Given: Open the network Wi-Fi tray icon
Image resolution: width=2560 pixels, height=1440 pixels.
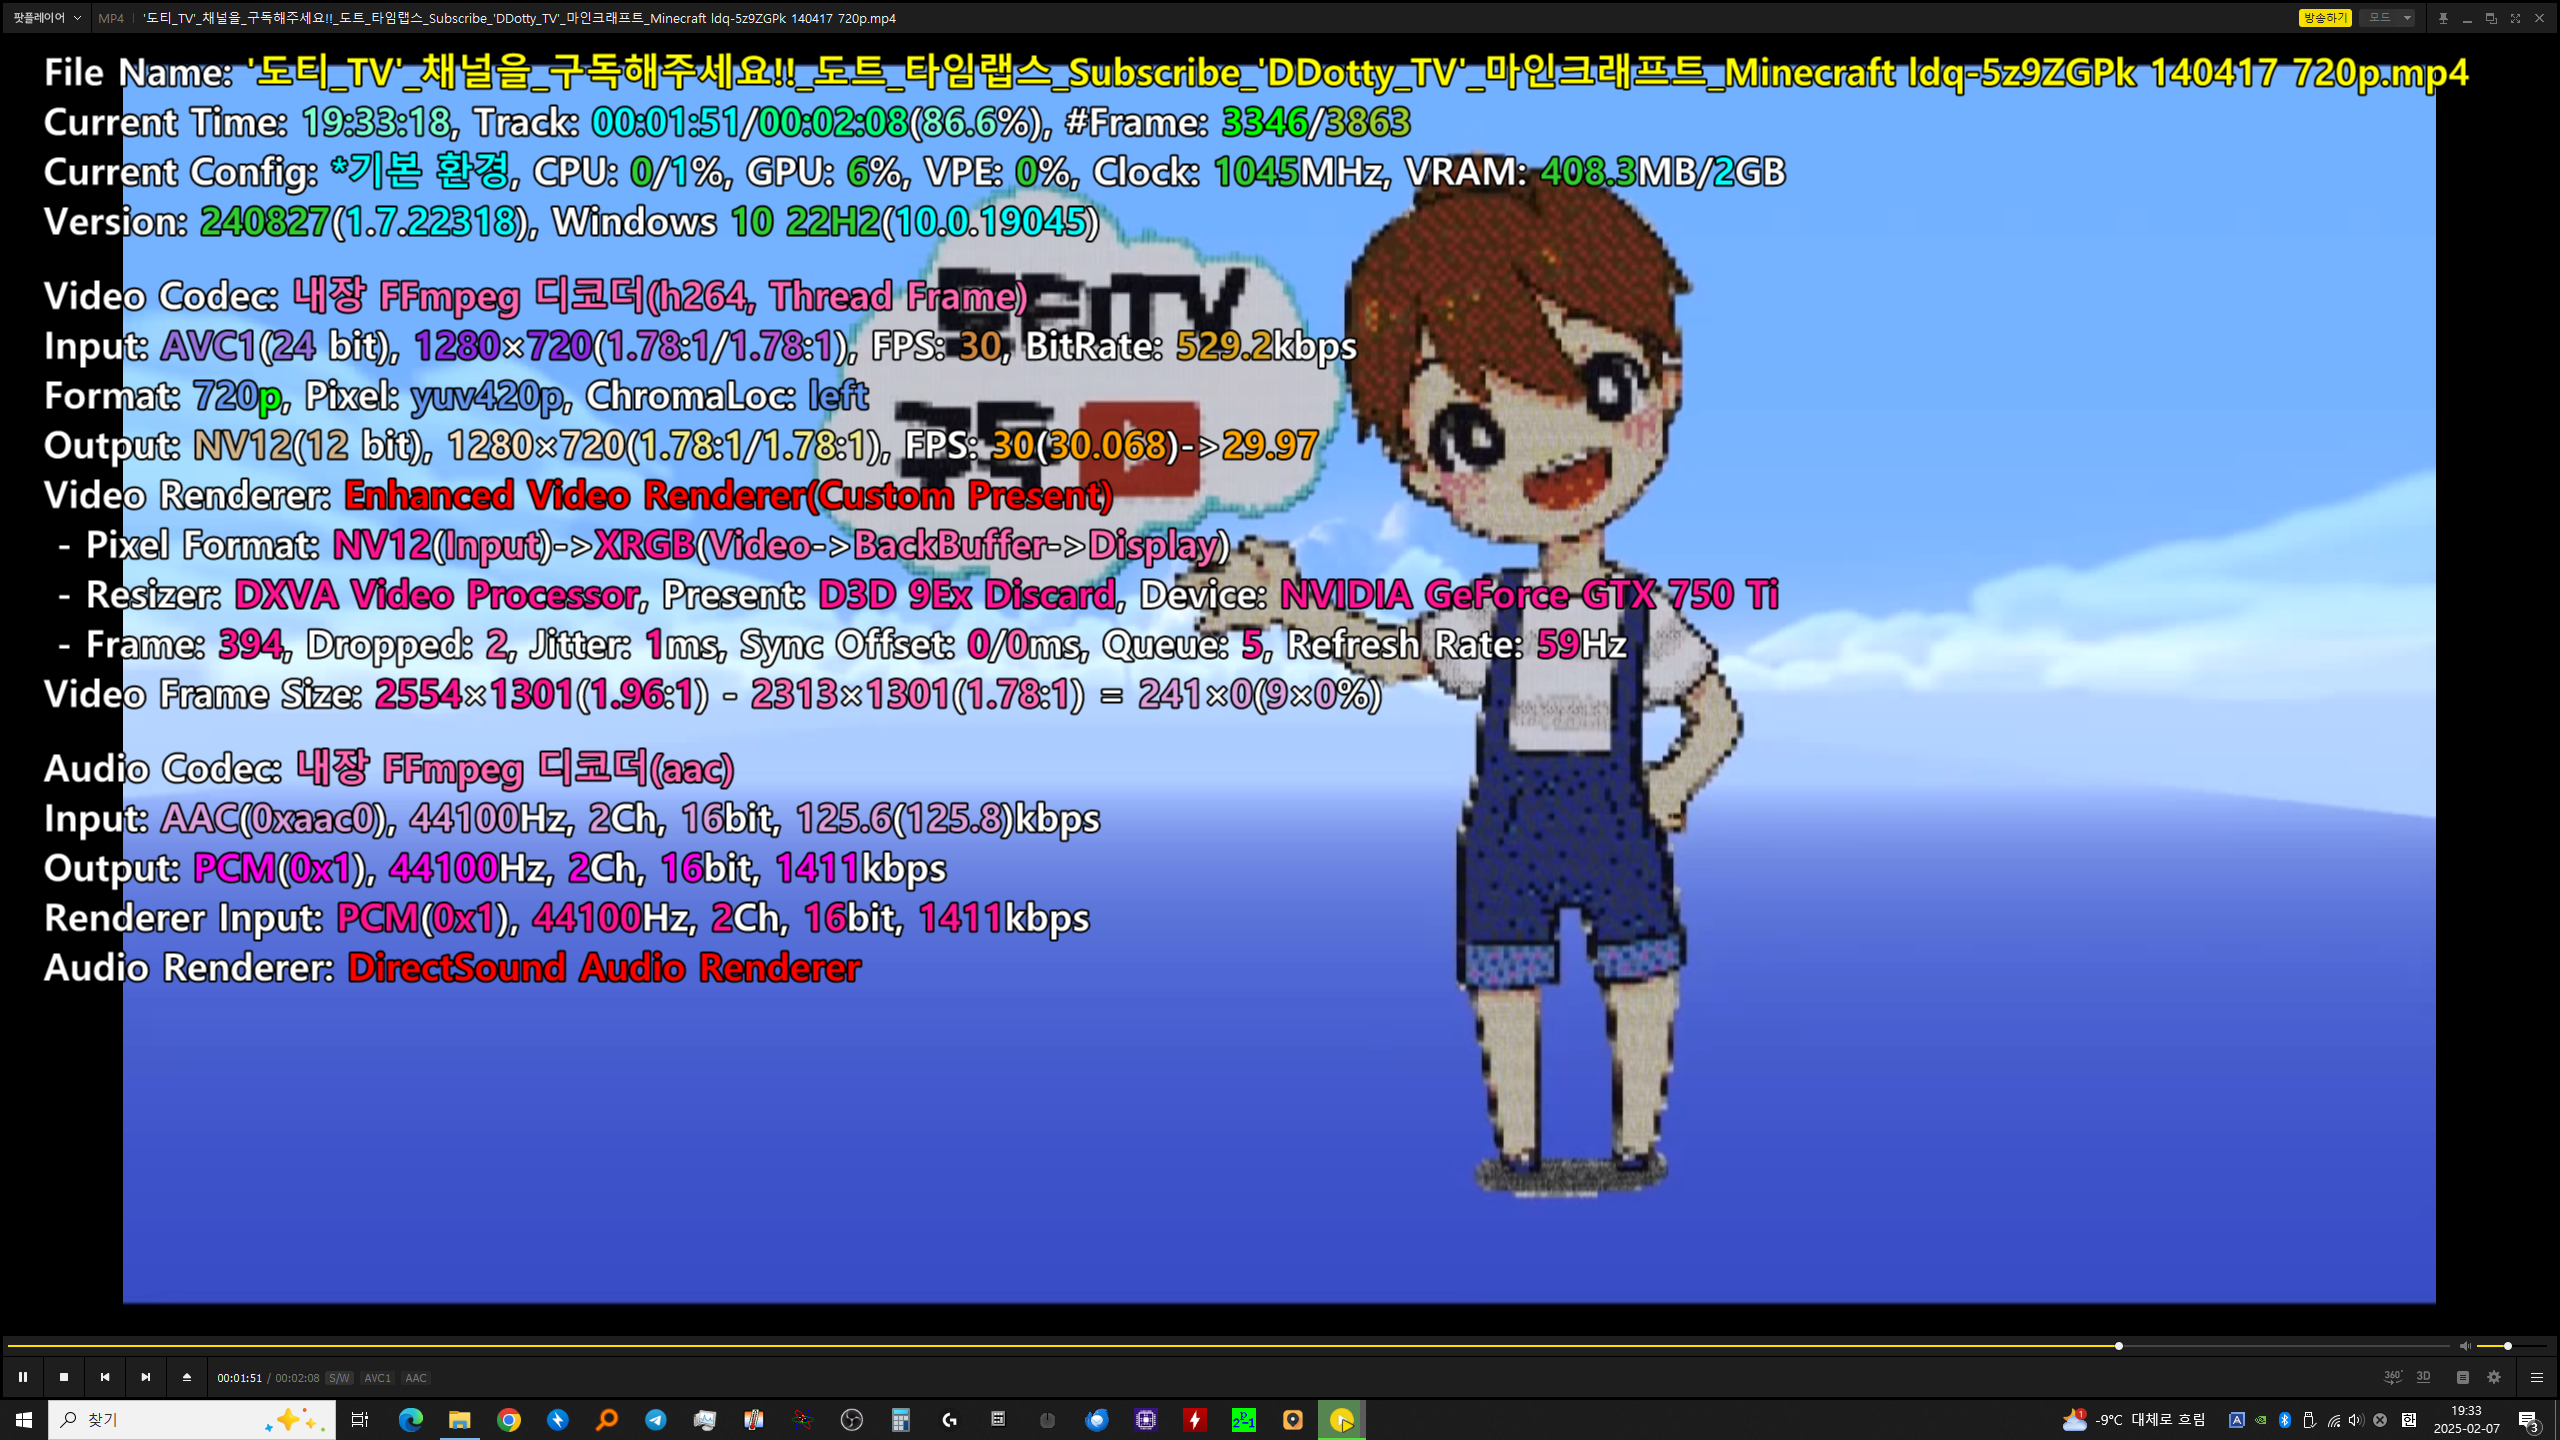Looking at the screenshot, I should [x=2333, y=1420].
